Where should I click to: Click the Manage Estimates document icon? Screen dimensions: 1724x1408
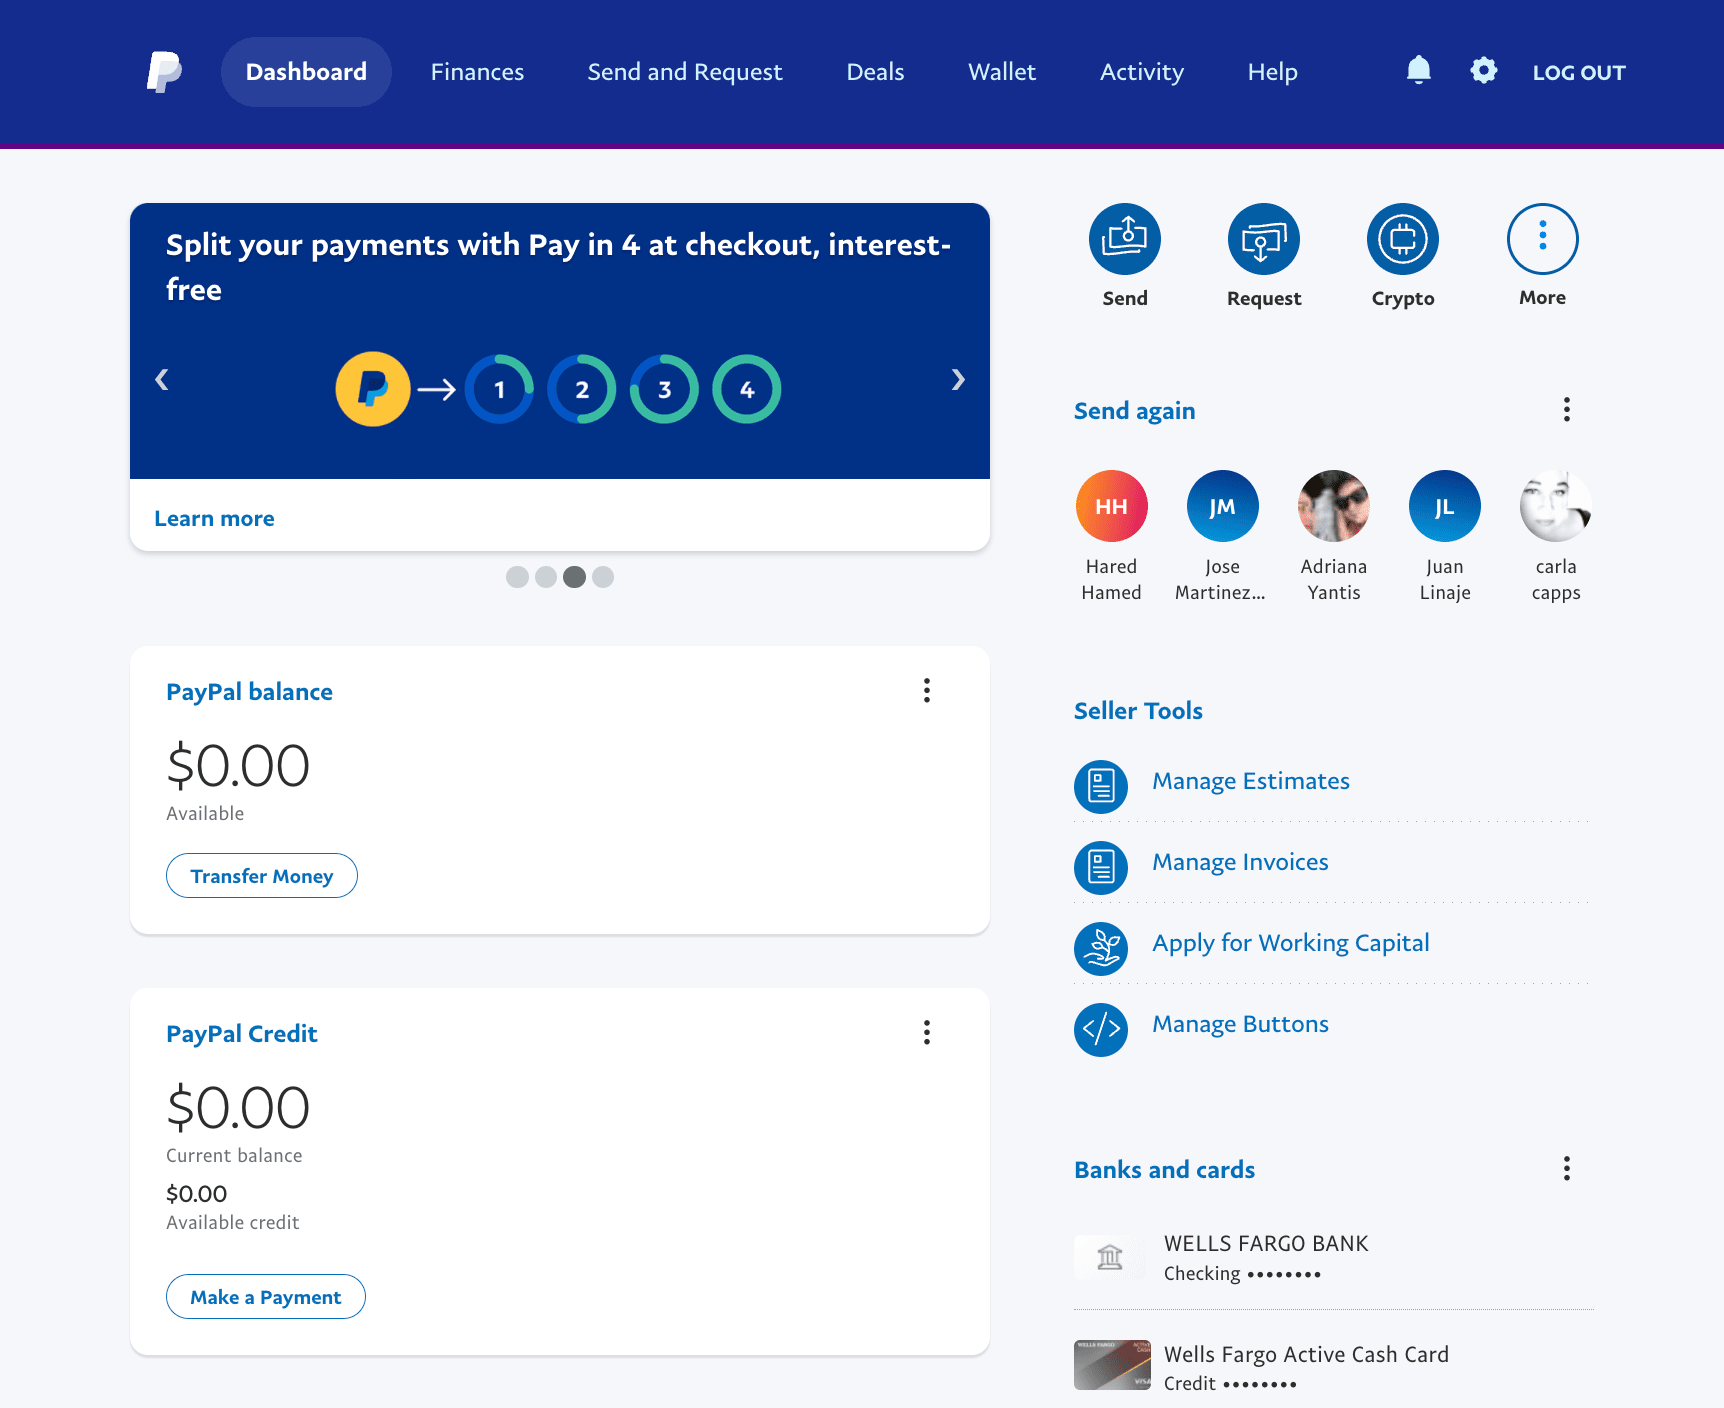pos(1101,786)
